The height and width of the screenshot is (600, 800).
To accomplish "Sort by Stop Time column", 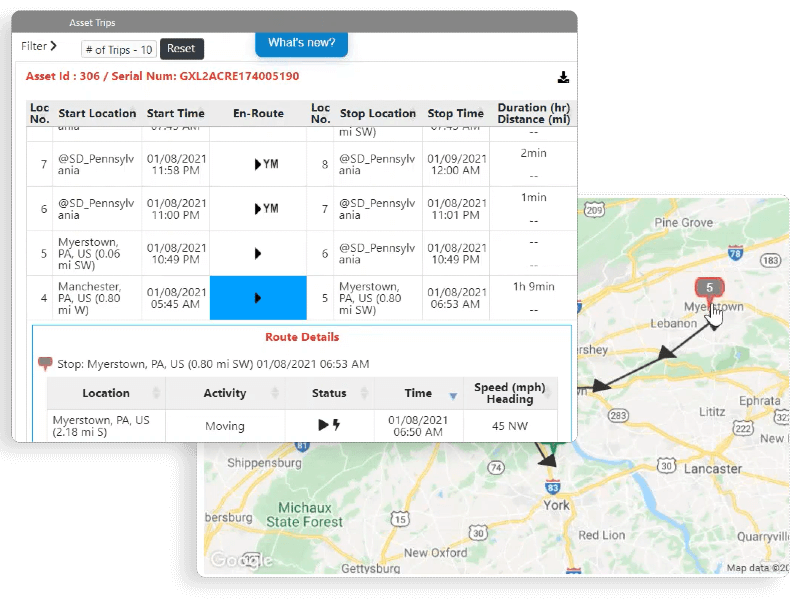I will [455, 113].
